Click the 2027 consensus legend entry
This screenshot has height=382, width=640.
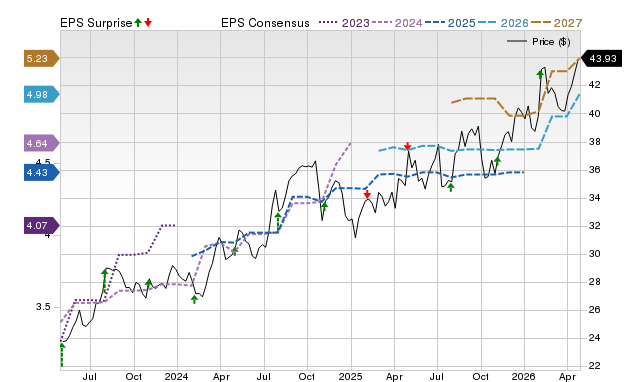[x=556, y=23]
